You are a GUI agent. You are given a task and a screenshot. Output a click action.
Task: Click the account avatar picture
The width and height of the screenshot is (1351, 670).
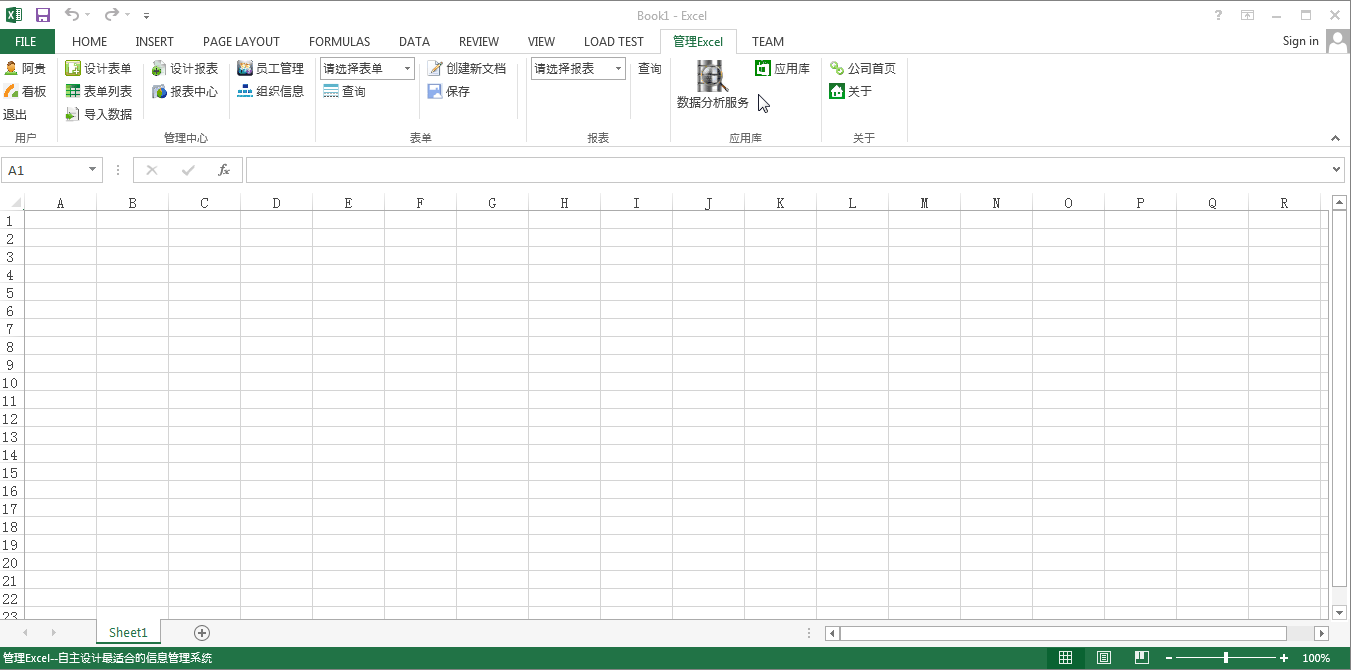coord(1338,41)
